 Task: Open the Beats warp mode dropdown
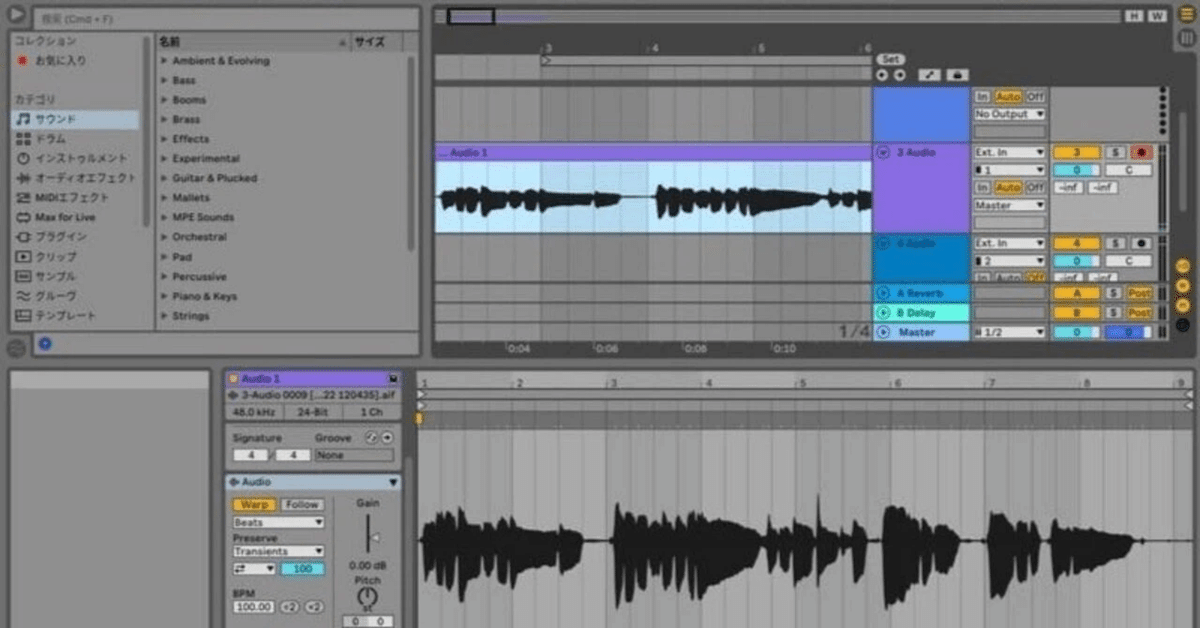tap(279, 522)
